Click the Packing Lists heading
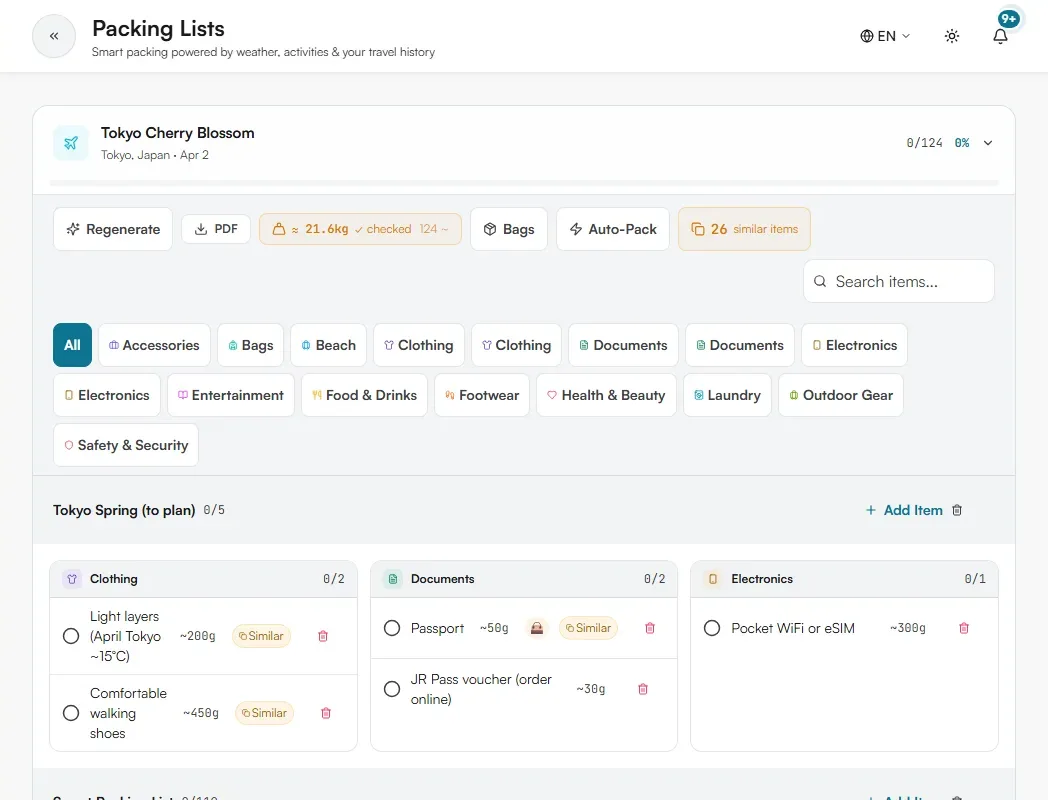The width and height of the screenshot is (1048, 800). (x=158, y=29)
